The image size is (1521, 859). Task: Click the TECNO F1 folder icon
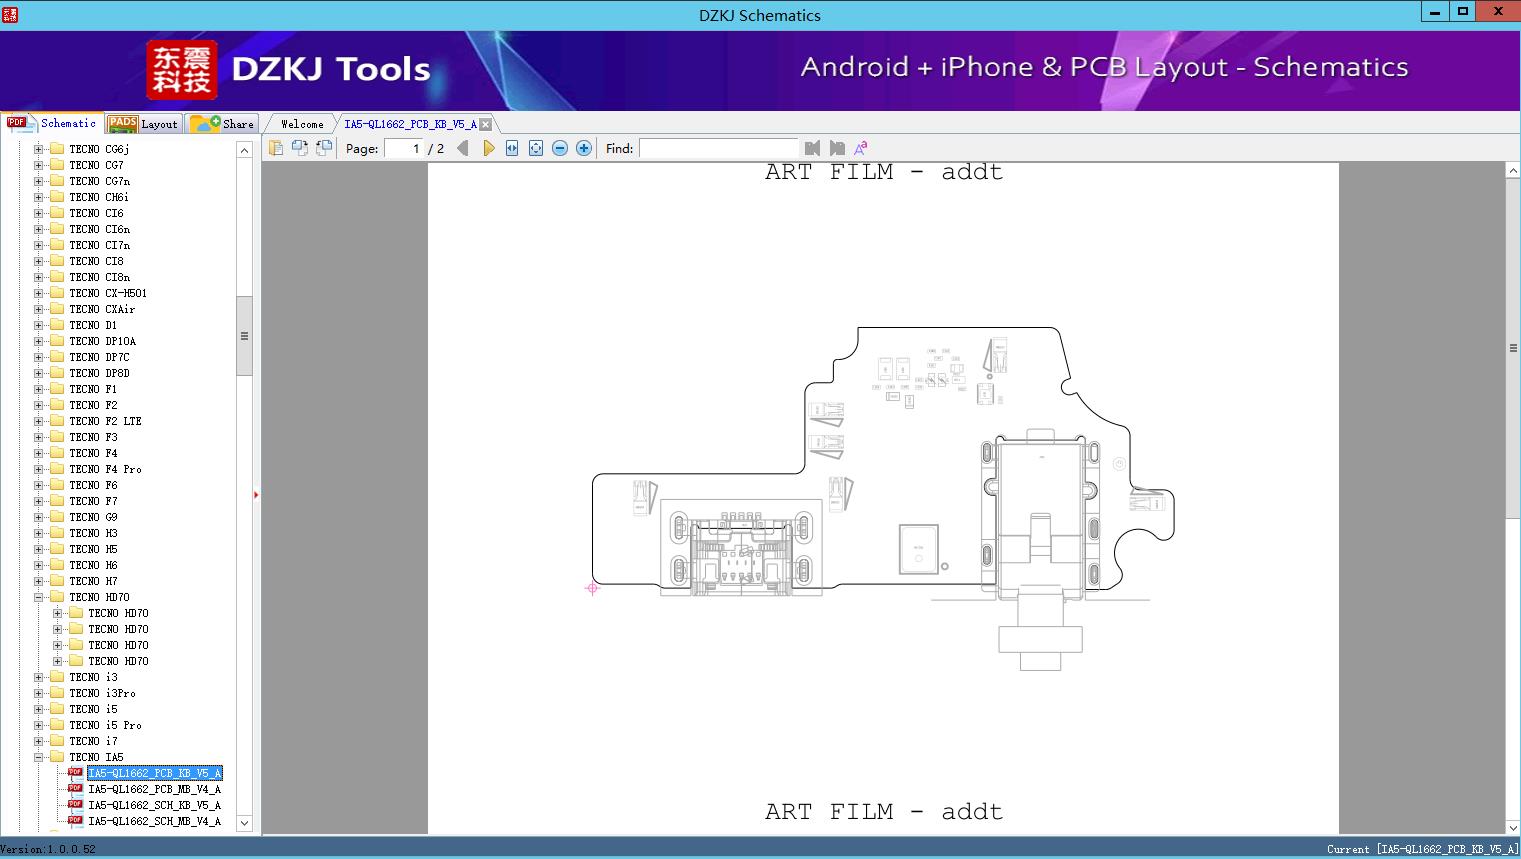coord(57,389)
